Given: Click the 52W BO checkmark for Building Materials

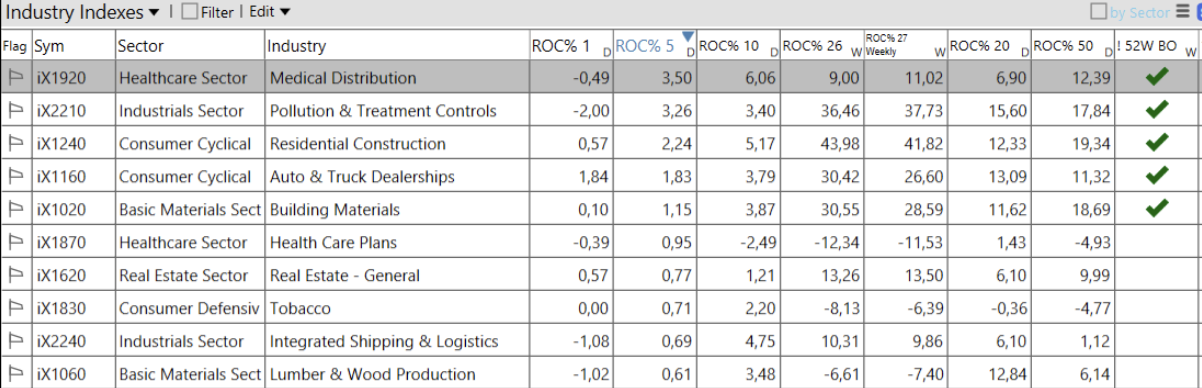Looking at the screenshot, I should tap(1157, 209).
